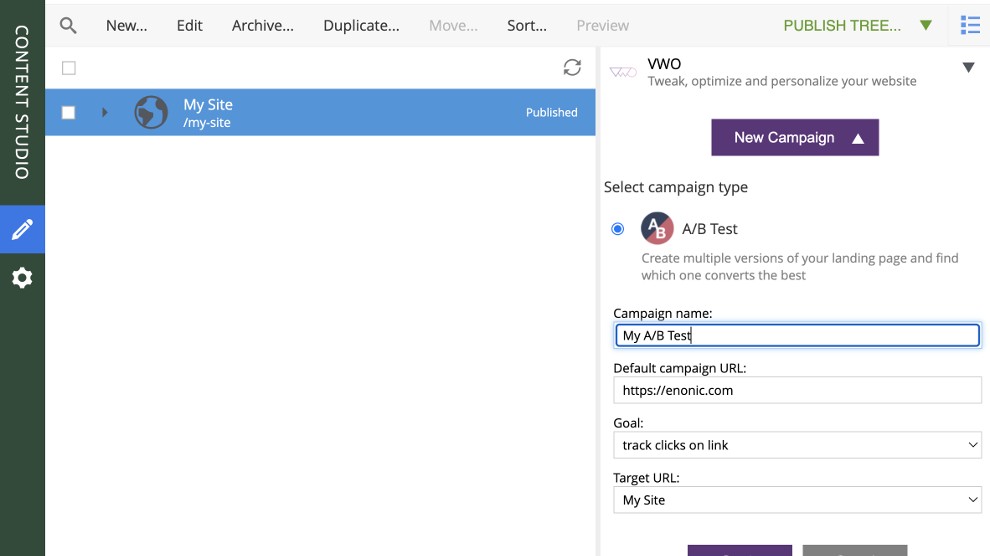This screenshot has width=990, height=556.
Task: Click the VWO logo icon
Action: [623, 72]
